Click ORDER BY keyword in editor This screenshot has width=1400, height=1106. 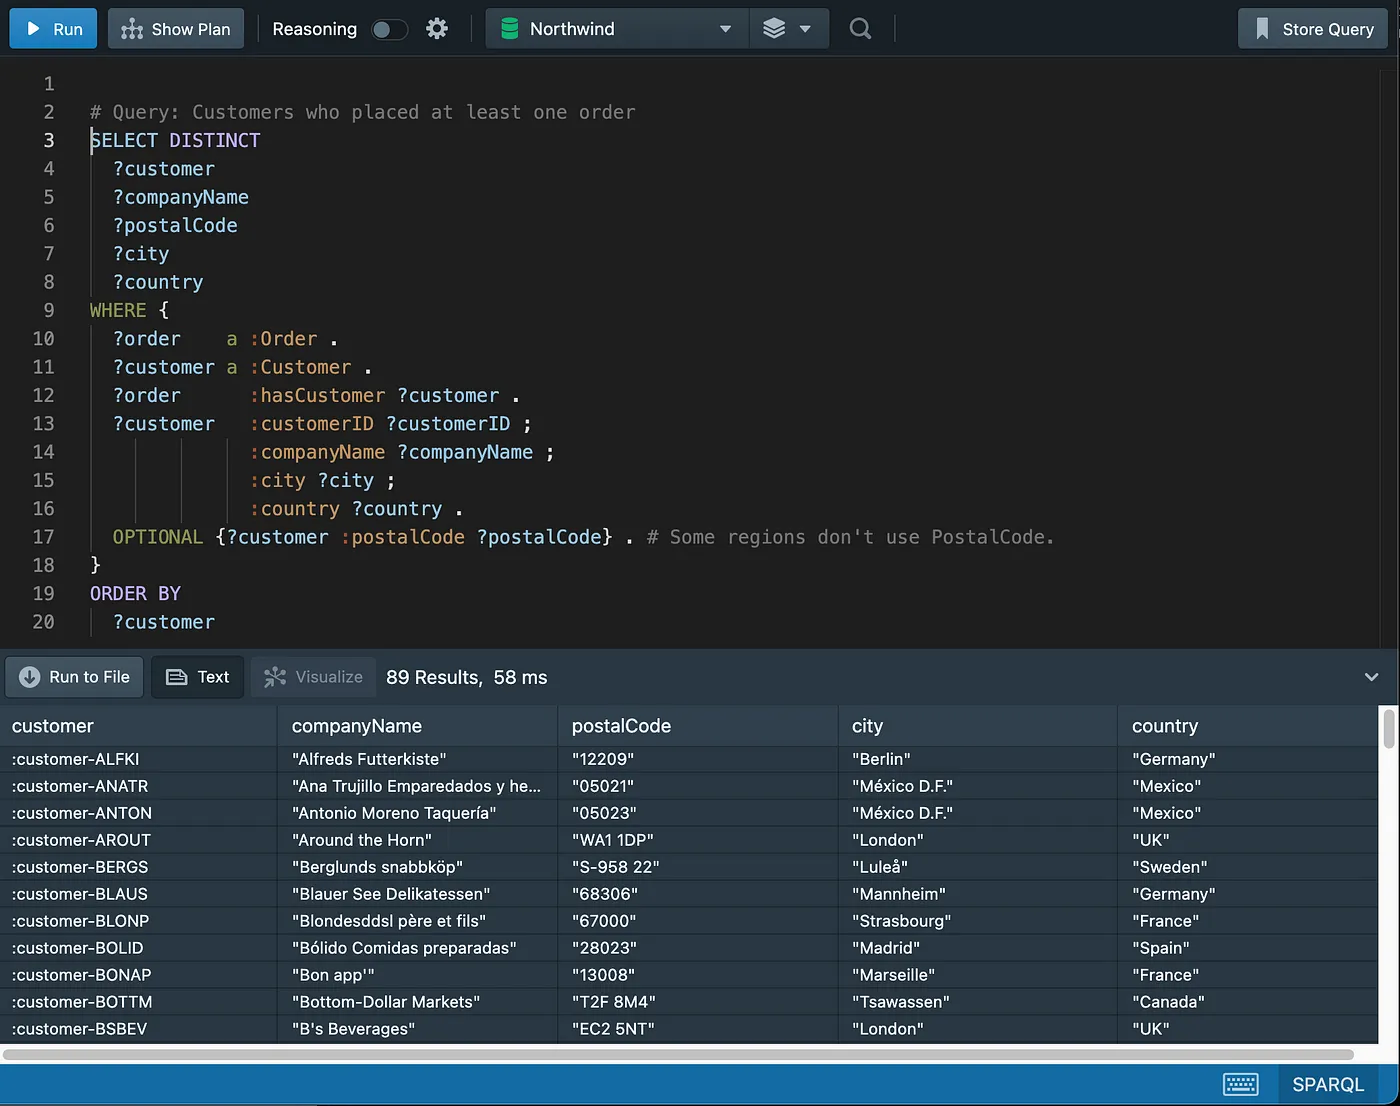pos(135,593)
